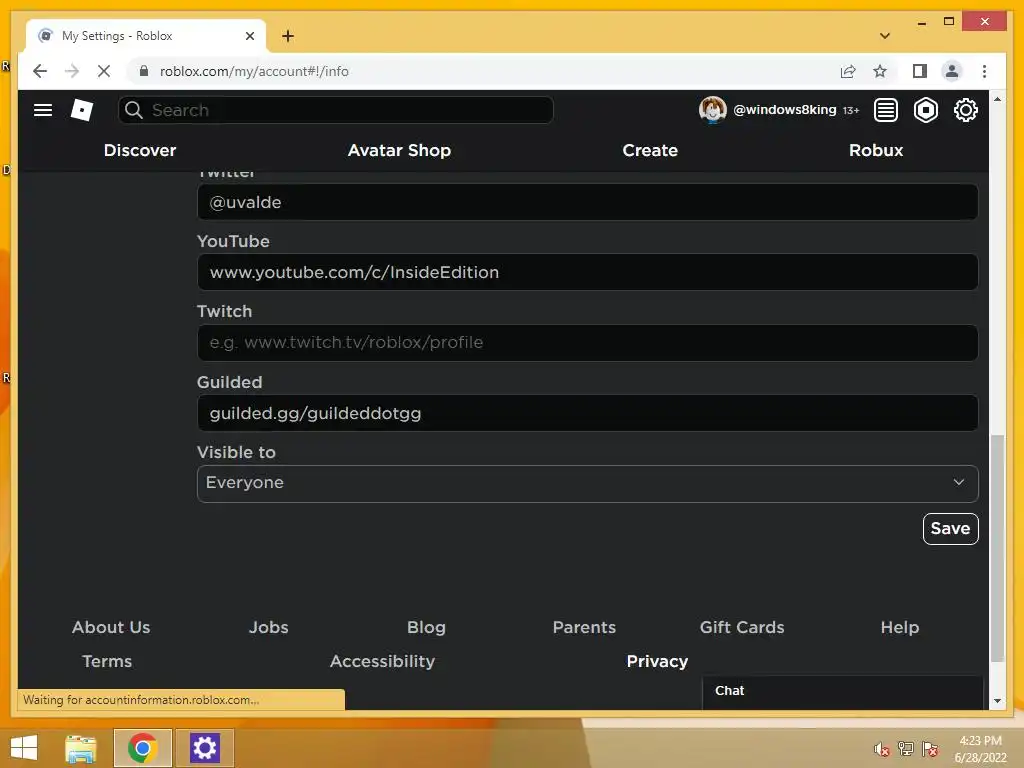Open the Parents footer link
1024x768 pixels.
(584, 627)
